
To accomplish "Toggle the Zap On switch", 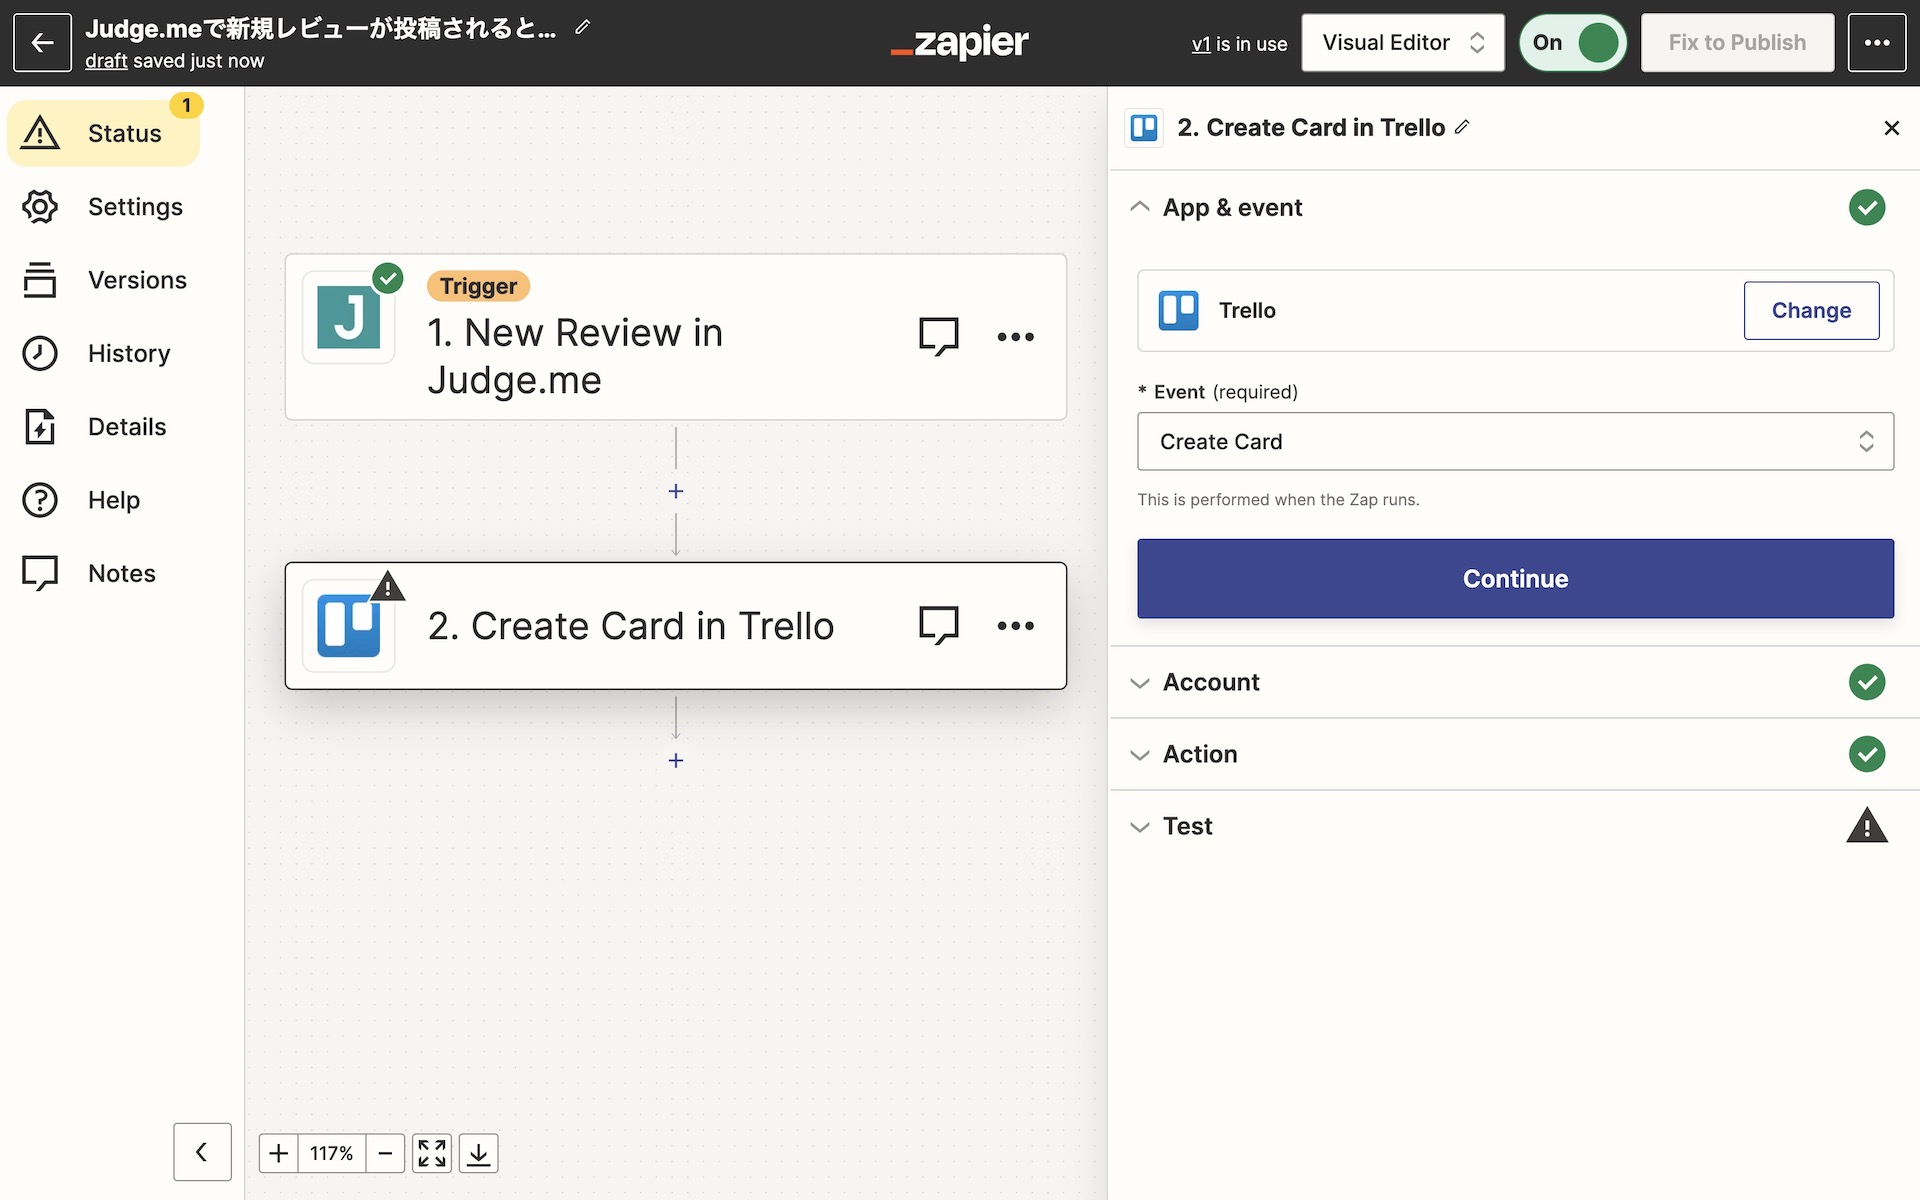I will point(1573,43).
